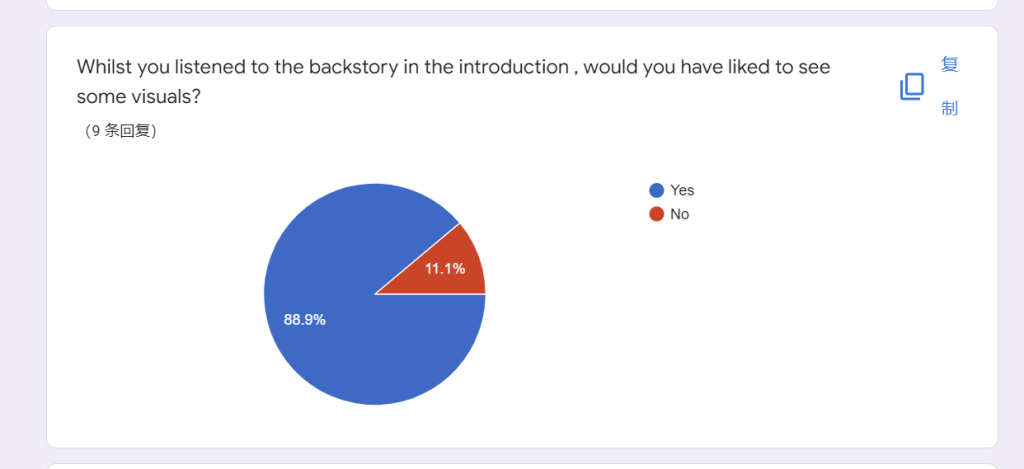Click the red No legend dot
This screenshot has width=1024, height=469.
point(656,214)
